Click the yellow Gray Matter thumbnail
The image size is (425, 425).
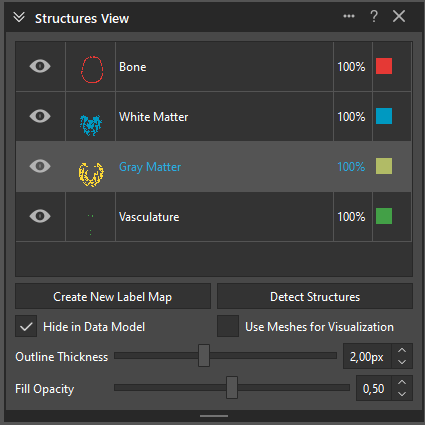pyautogui.click(x=91, y=174)
